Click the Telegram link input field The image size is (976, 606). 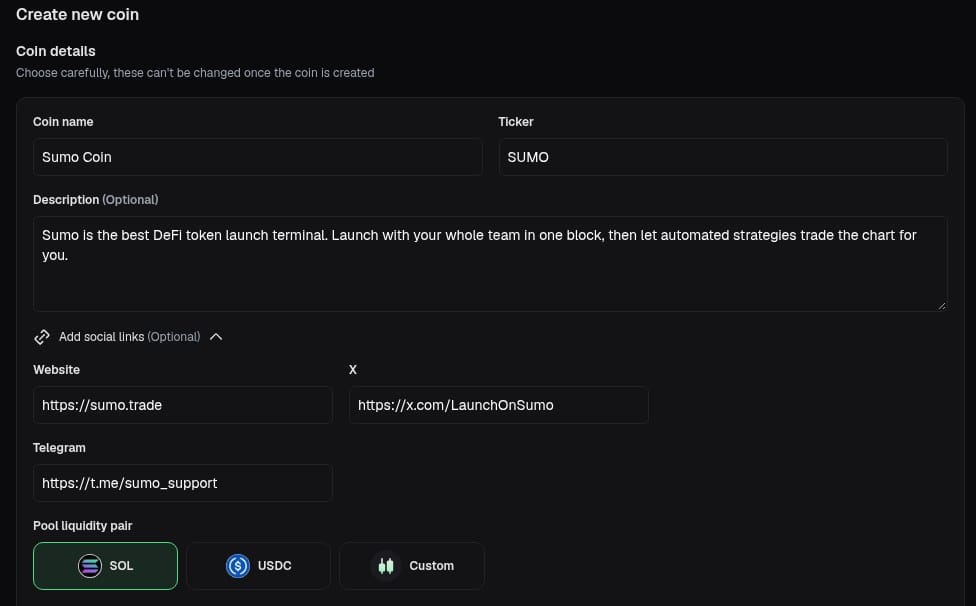click(x=182, y=483)
